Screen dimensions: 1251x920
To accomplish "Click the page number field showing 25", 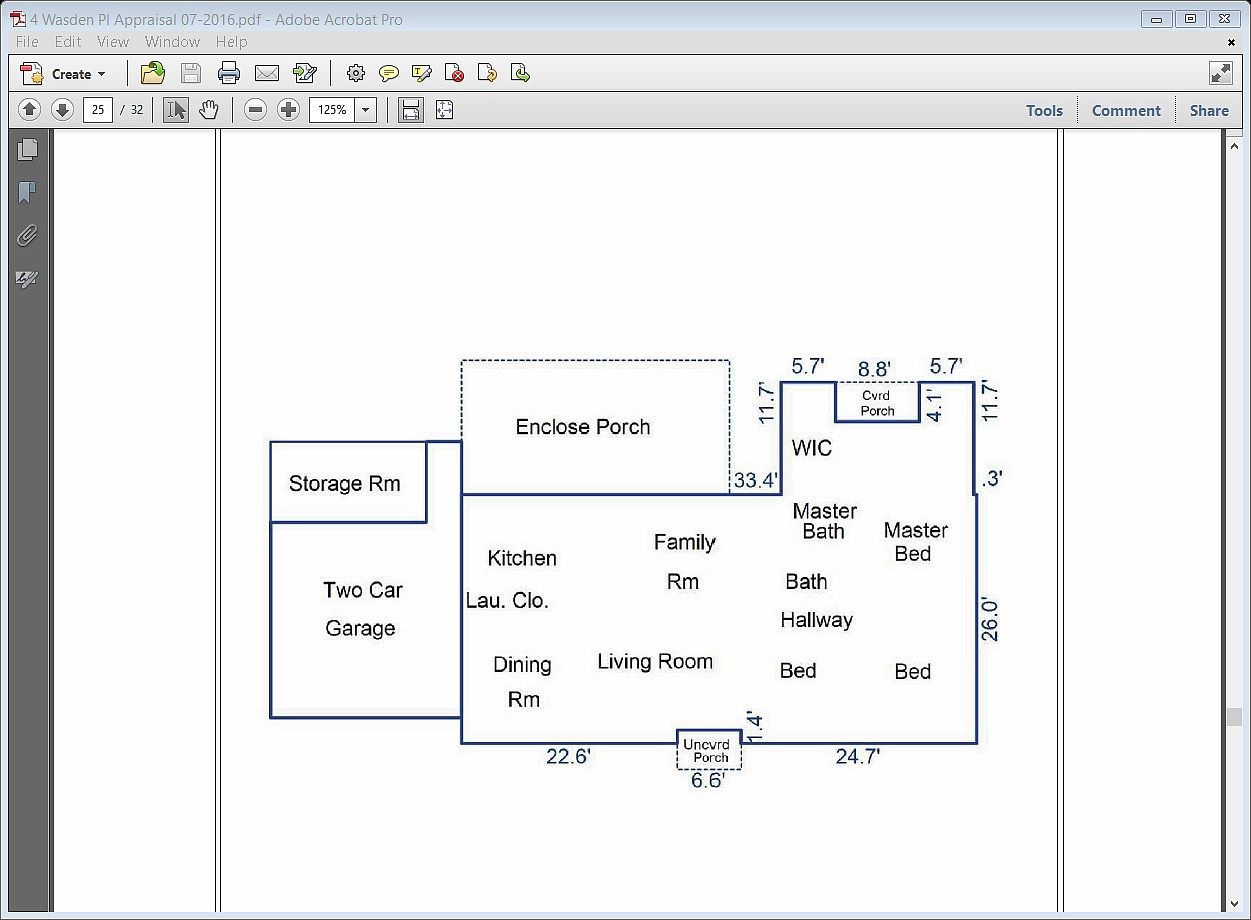I will click(98, 110).
